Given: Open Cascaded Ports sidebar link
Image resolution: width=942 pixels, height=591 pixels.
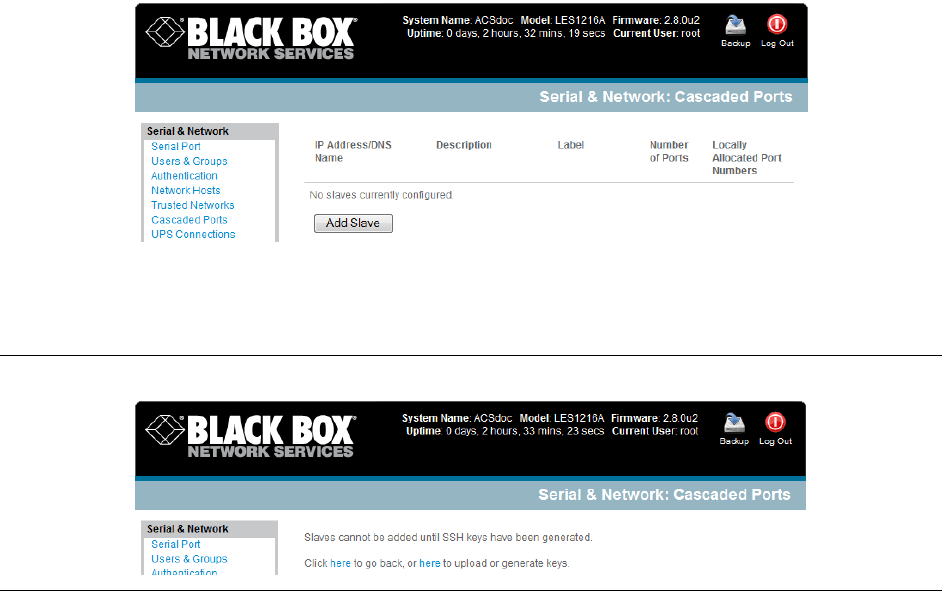Looking at the screenshot, I should pos(189,220).
